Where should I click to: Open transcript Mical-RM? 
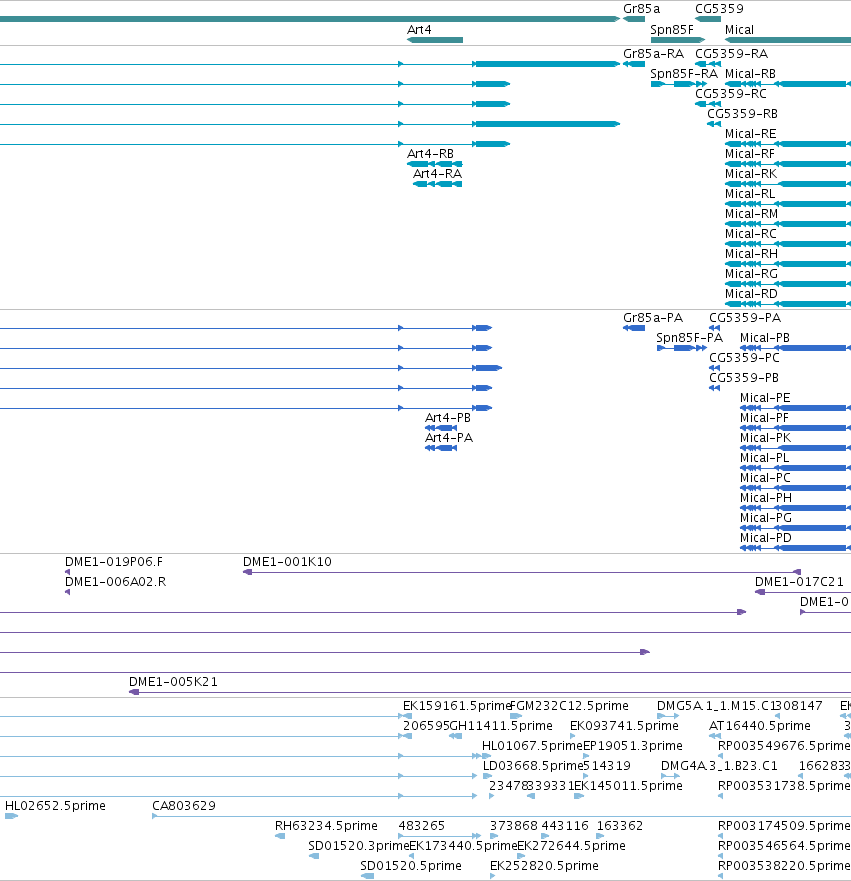(x=788, y=224)
